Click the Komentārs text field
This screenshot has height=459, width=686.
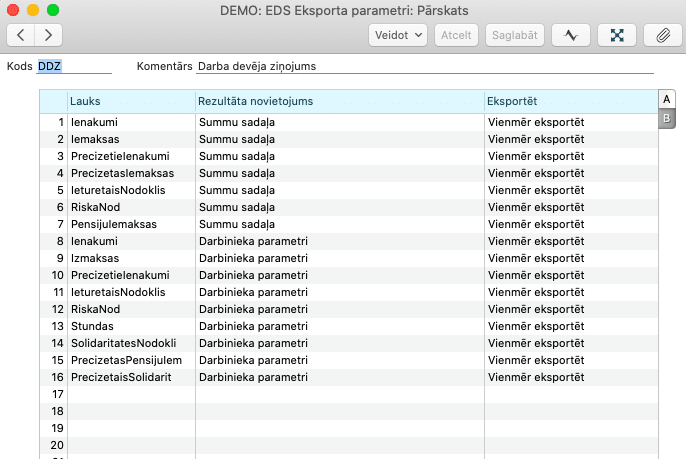tap(424, 66)
